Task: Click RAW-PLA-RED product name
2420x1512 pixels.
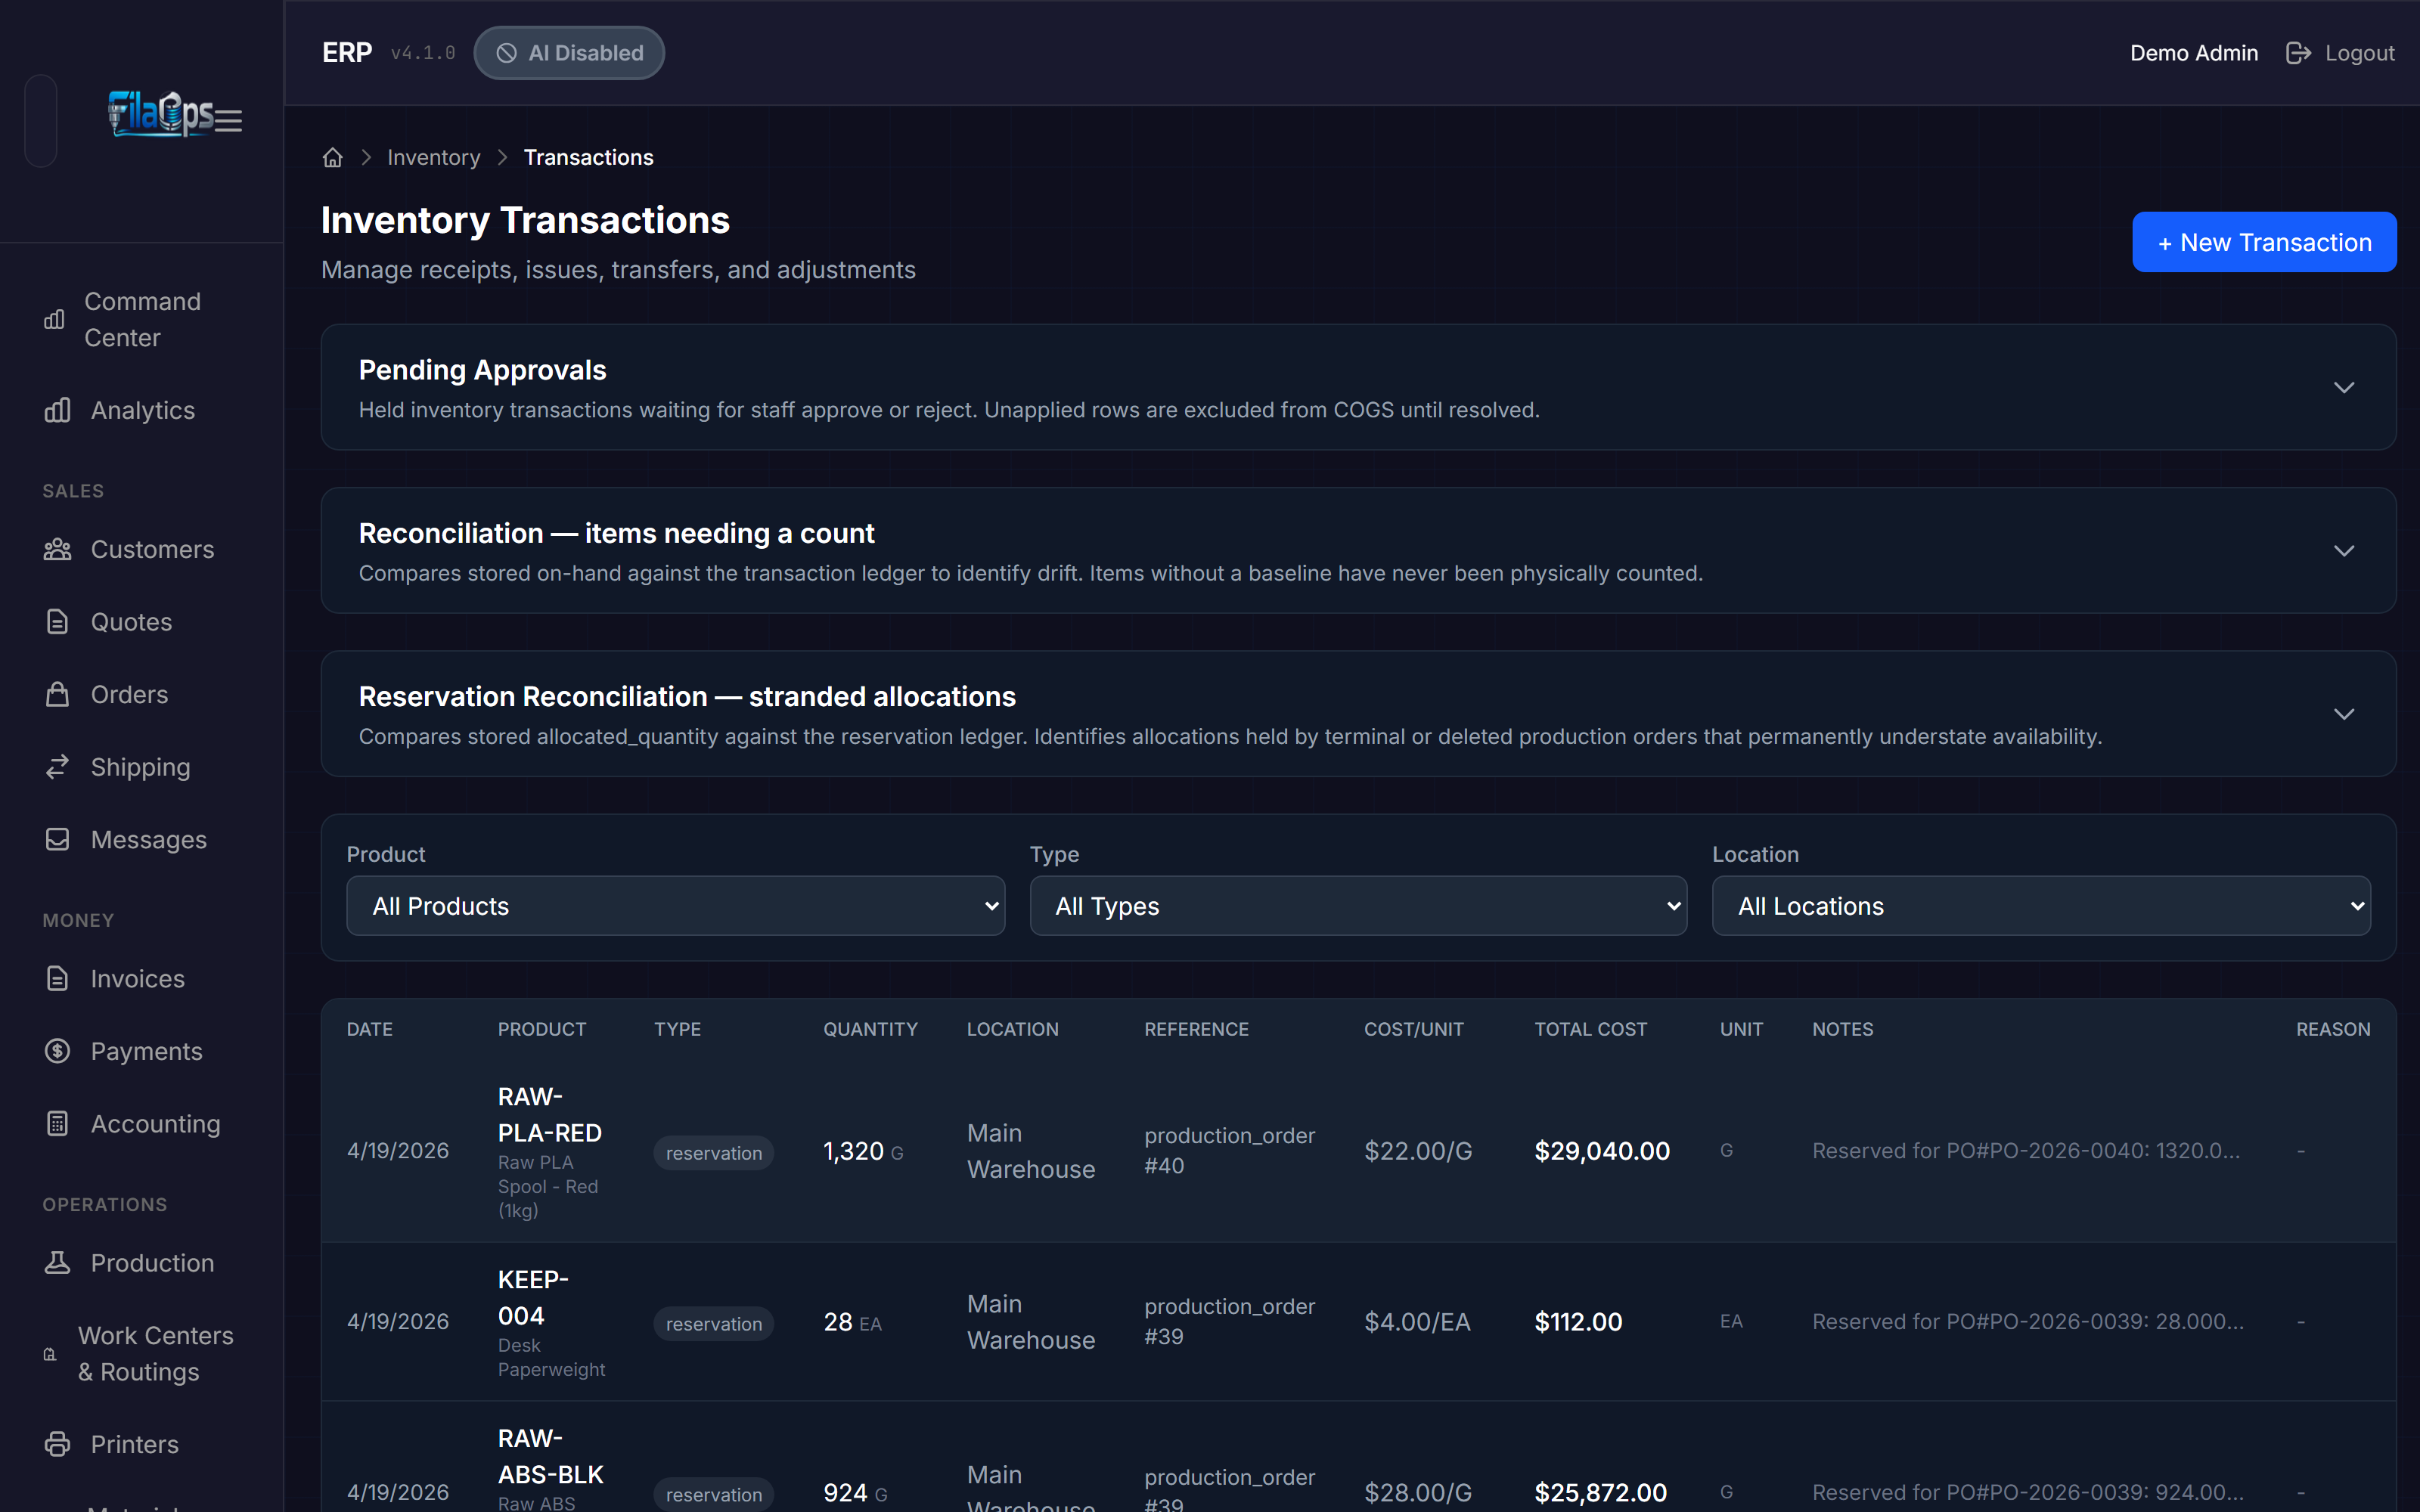Action: pyautogui.click(x=550, y=1115)
